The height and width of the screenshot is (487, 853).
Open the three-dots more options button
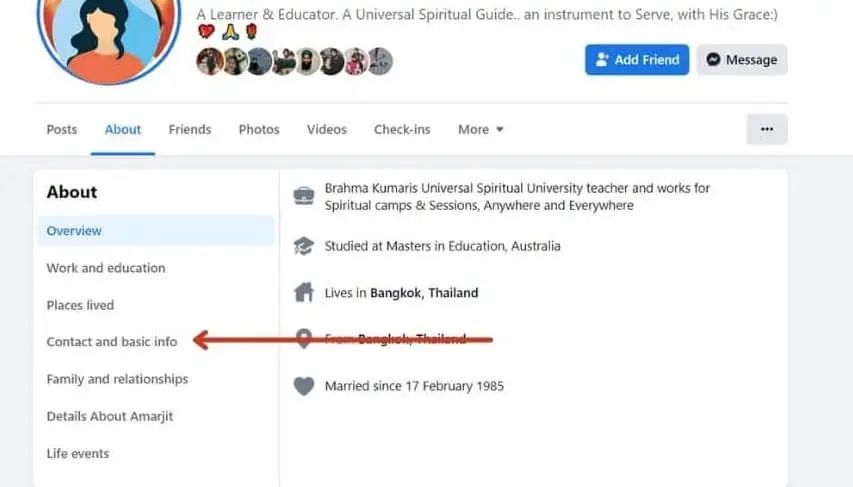[766, 129]
